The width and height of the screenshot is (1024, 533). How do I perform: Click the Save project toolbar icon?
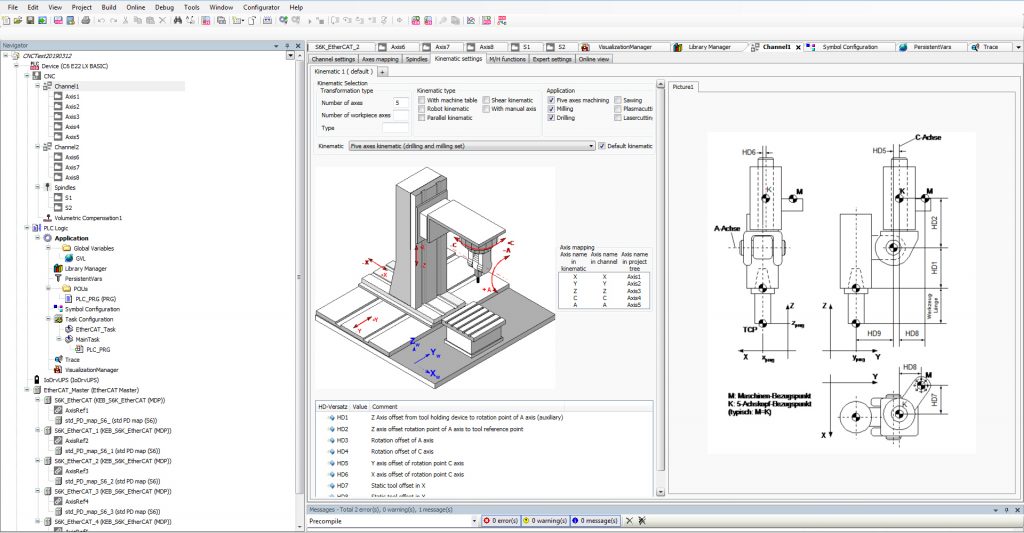(x=30, y=20)
